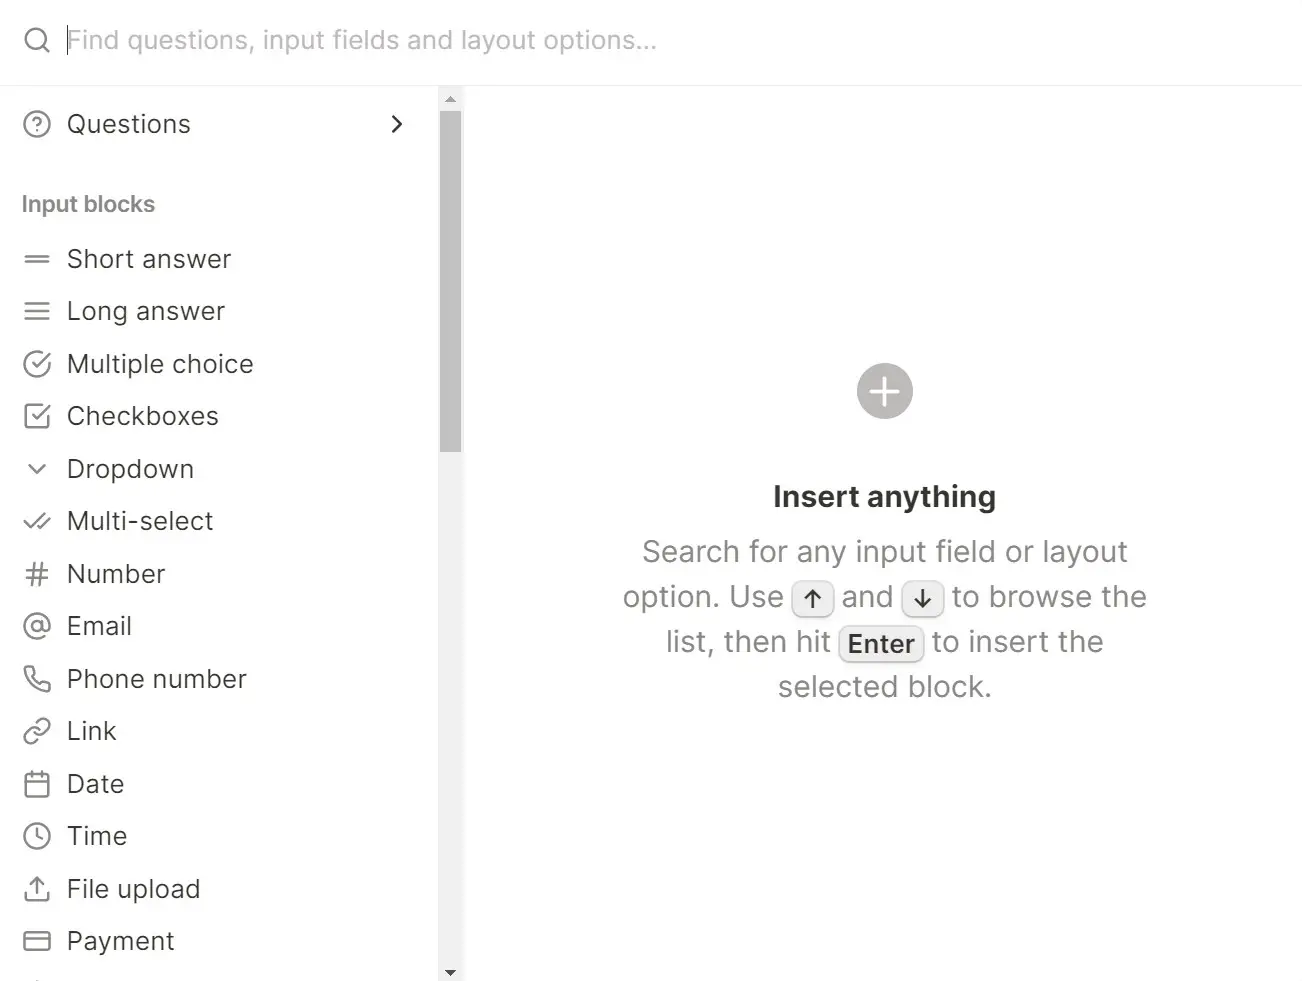Click the Time clock icon
Image resolution: width=1302 pixels, height=981 pixels.
tap(37, 836)
